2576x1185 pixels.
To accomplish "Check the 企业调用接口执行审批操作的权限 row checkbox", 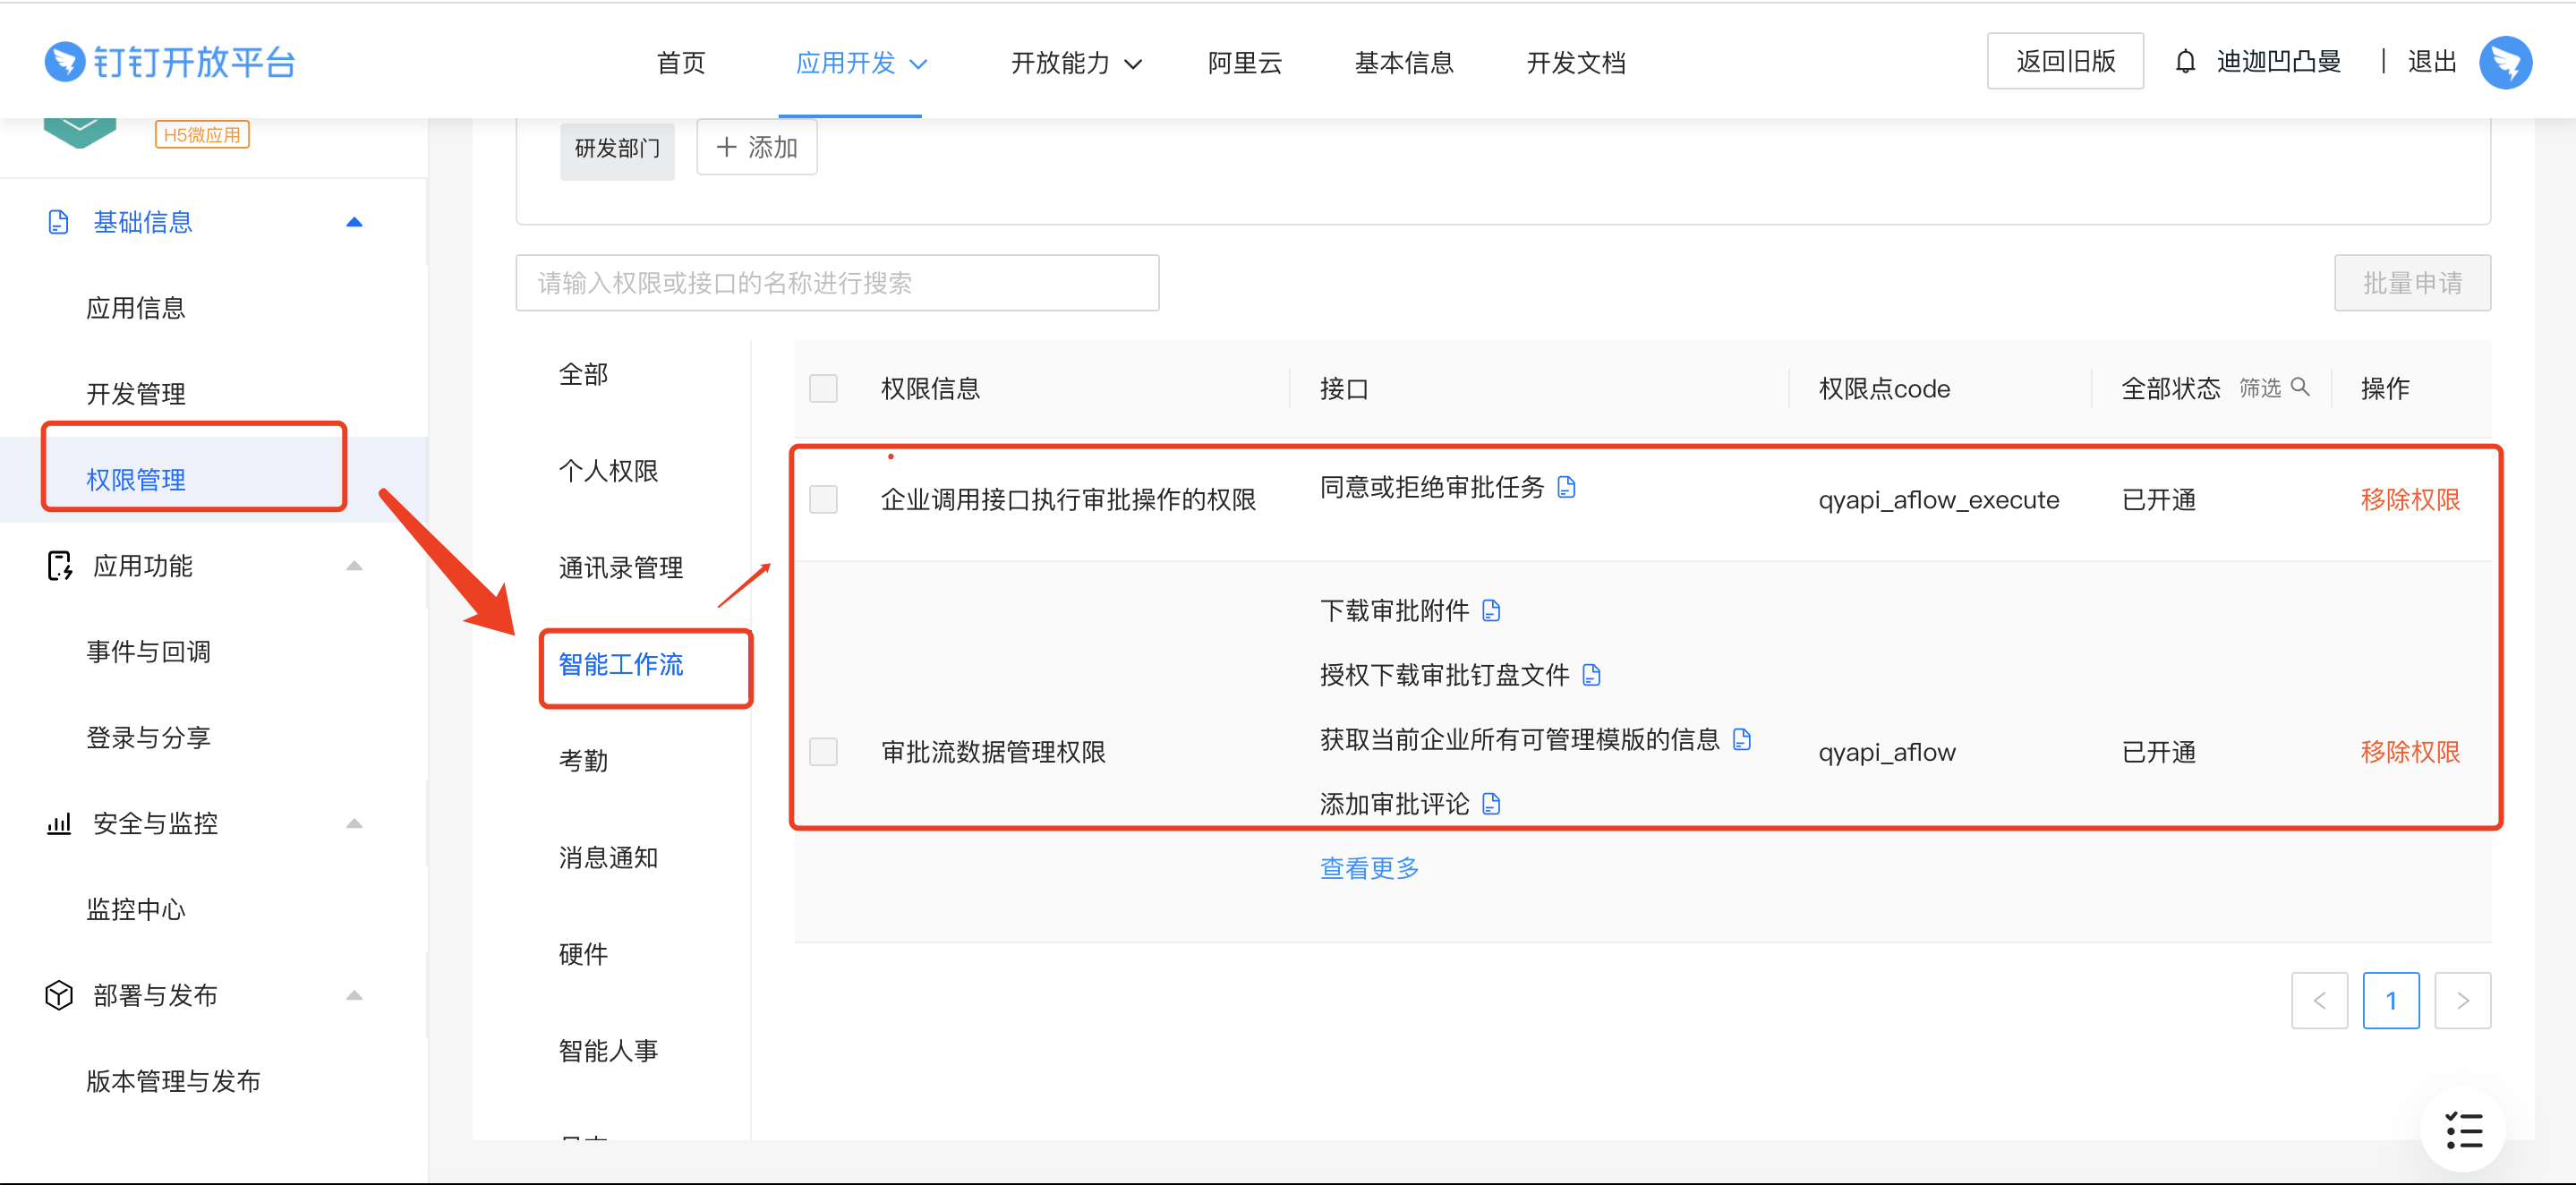I will tap(823, 499).
